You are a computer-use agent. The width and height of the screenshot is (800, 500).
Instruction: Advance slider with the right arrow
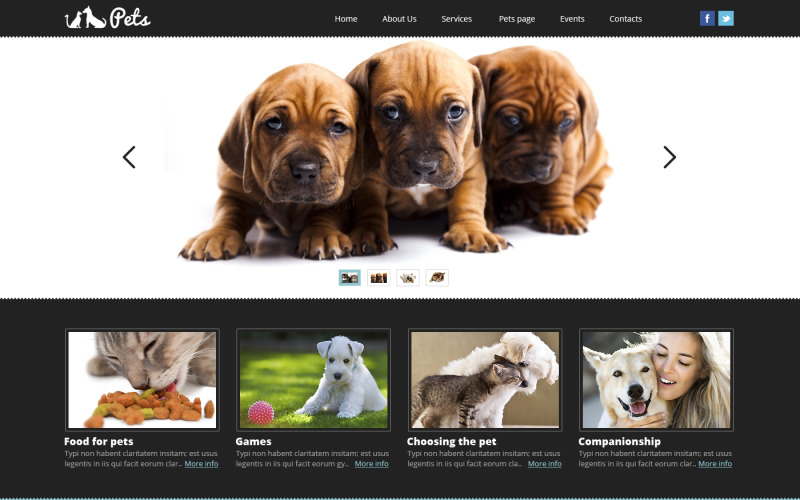669,157
